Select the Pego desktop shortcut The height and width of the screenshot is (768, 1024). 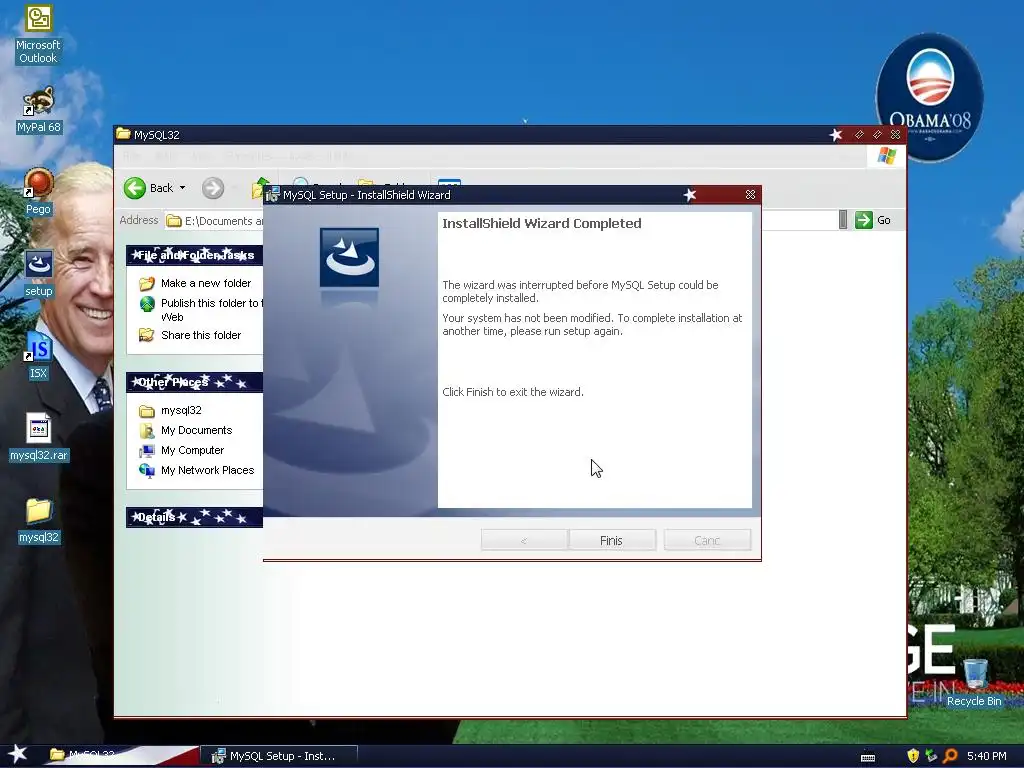coord(38,192)
